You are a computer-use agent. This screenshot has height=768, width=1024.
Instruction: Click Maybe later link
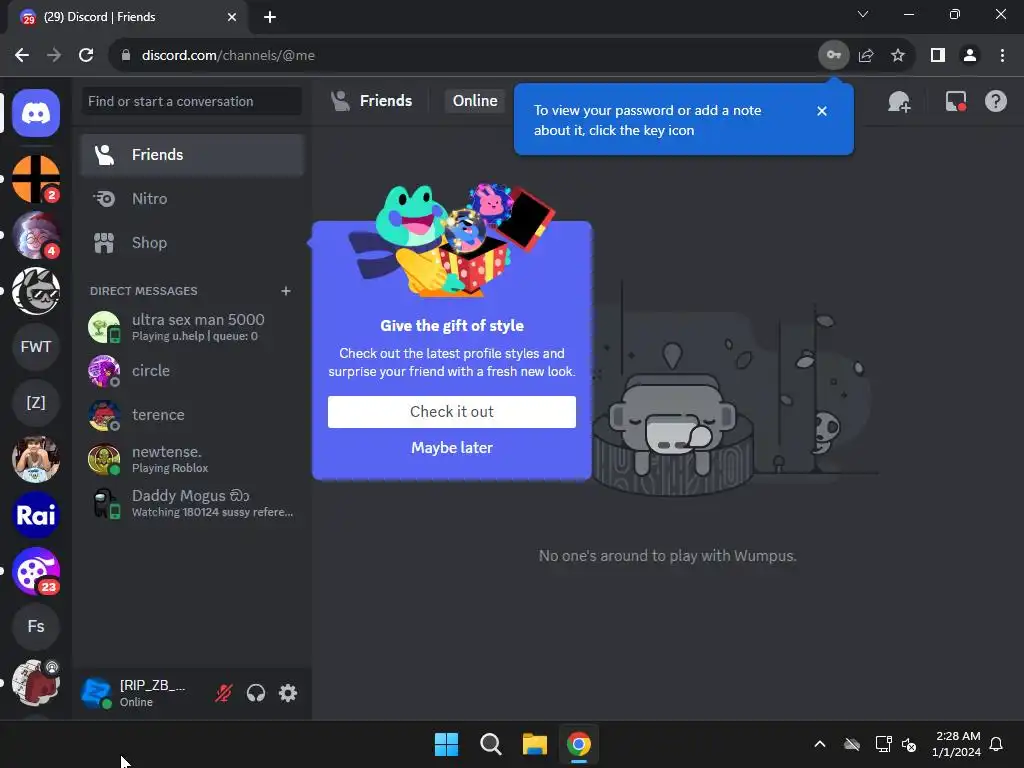click(452, 448)
